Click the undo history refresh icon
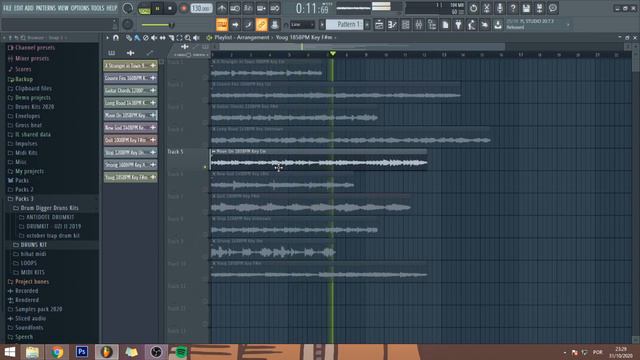Image resolution: width=640 pixels, height=360 pixels. click(473, 8)
